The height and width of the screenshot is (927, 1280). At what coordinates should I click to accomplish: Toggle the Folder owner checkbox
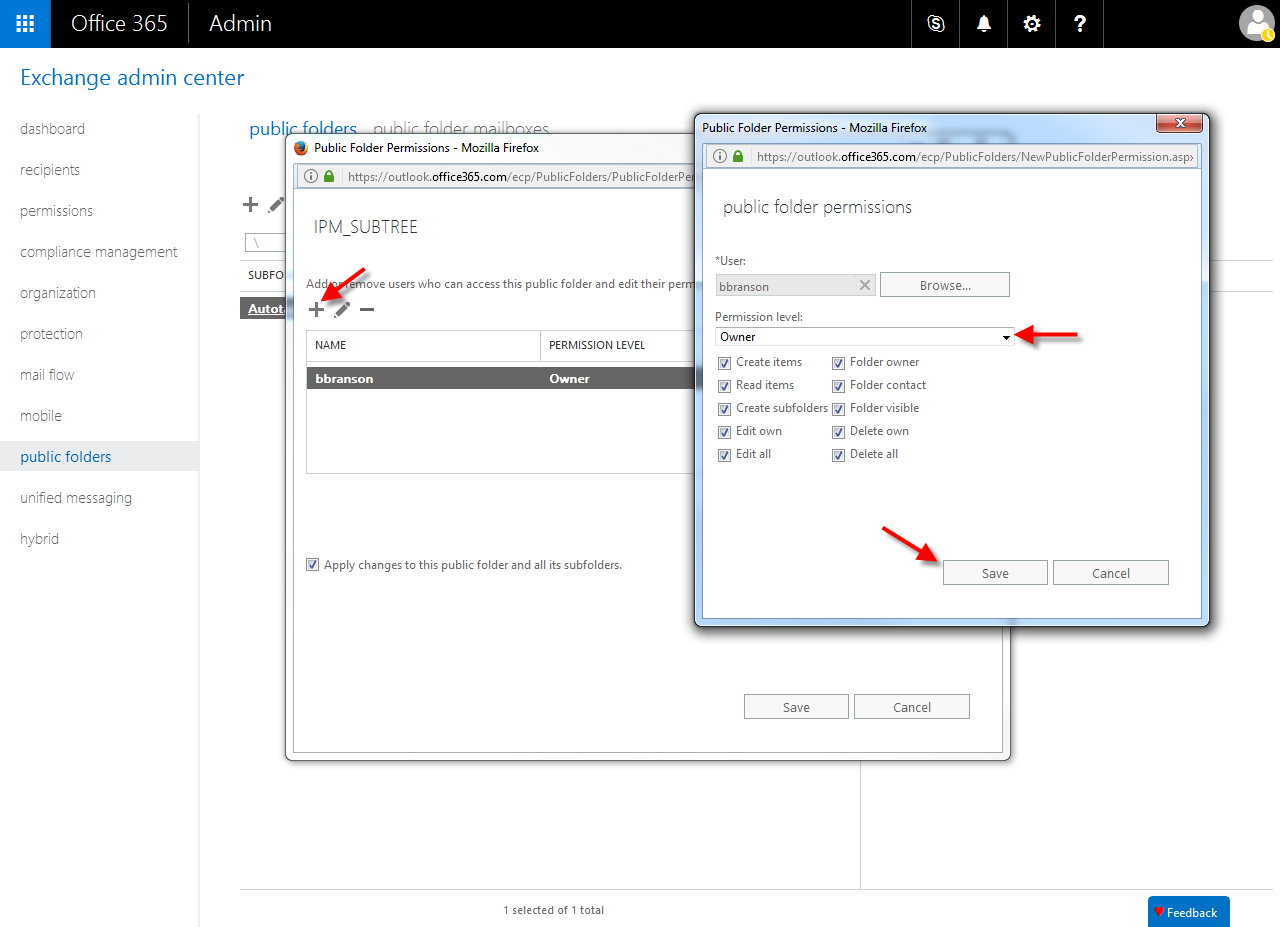pyautogui.click(x=839, y=362)
